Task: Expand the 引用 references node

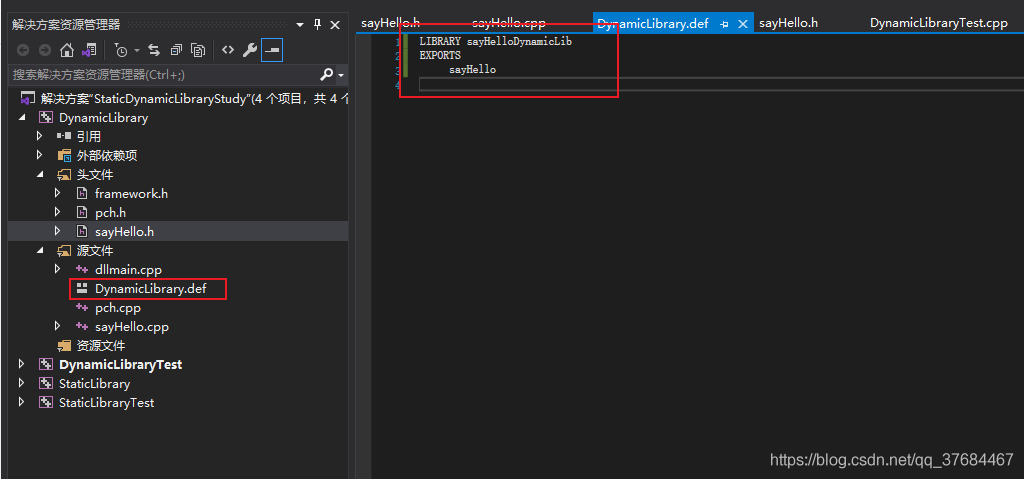Action: pyautogui.click(x=40, y=137)
